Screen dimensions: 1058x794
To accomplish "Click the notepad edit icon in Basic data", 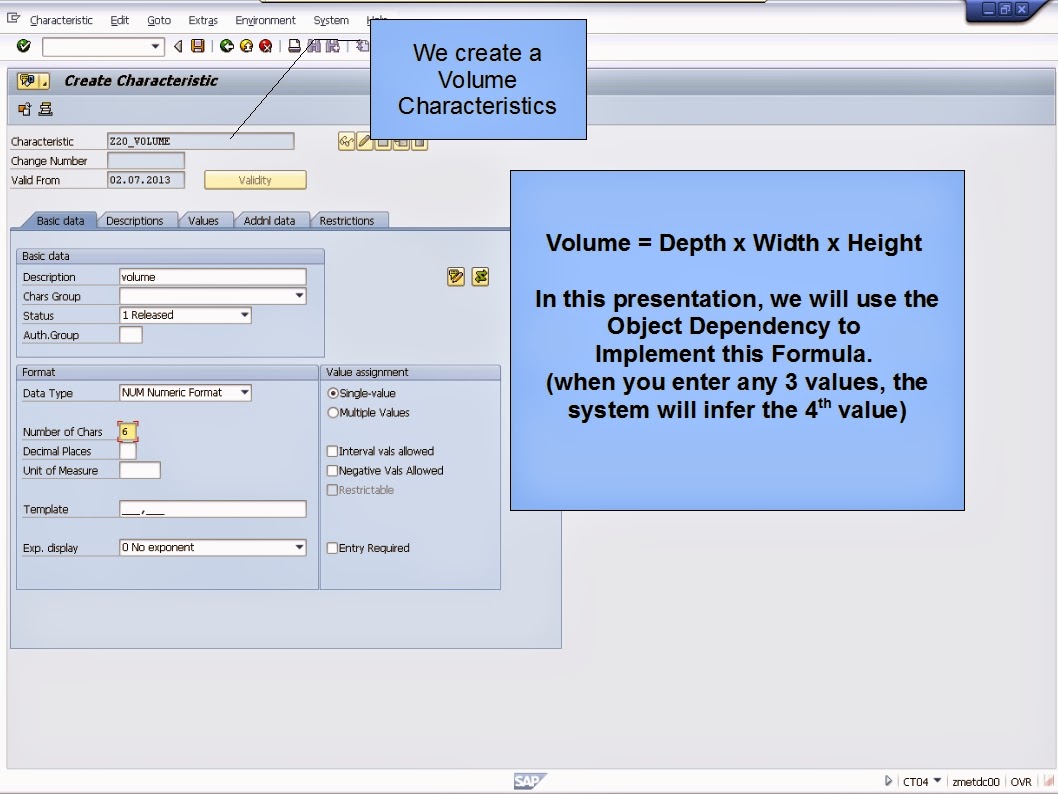I will click(x=455, y=277).
